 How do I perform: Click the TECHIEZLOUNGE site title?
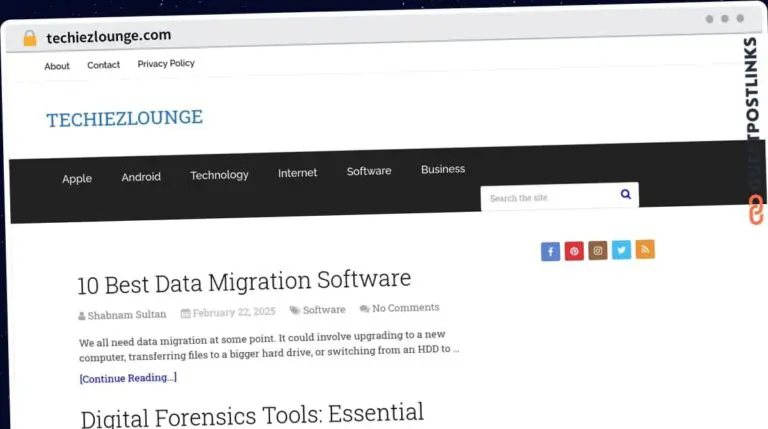[124, 119]
